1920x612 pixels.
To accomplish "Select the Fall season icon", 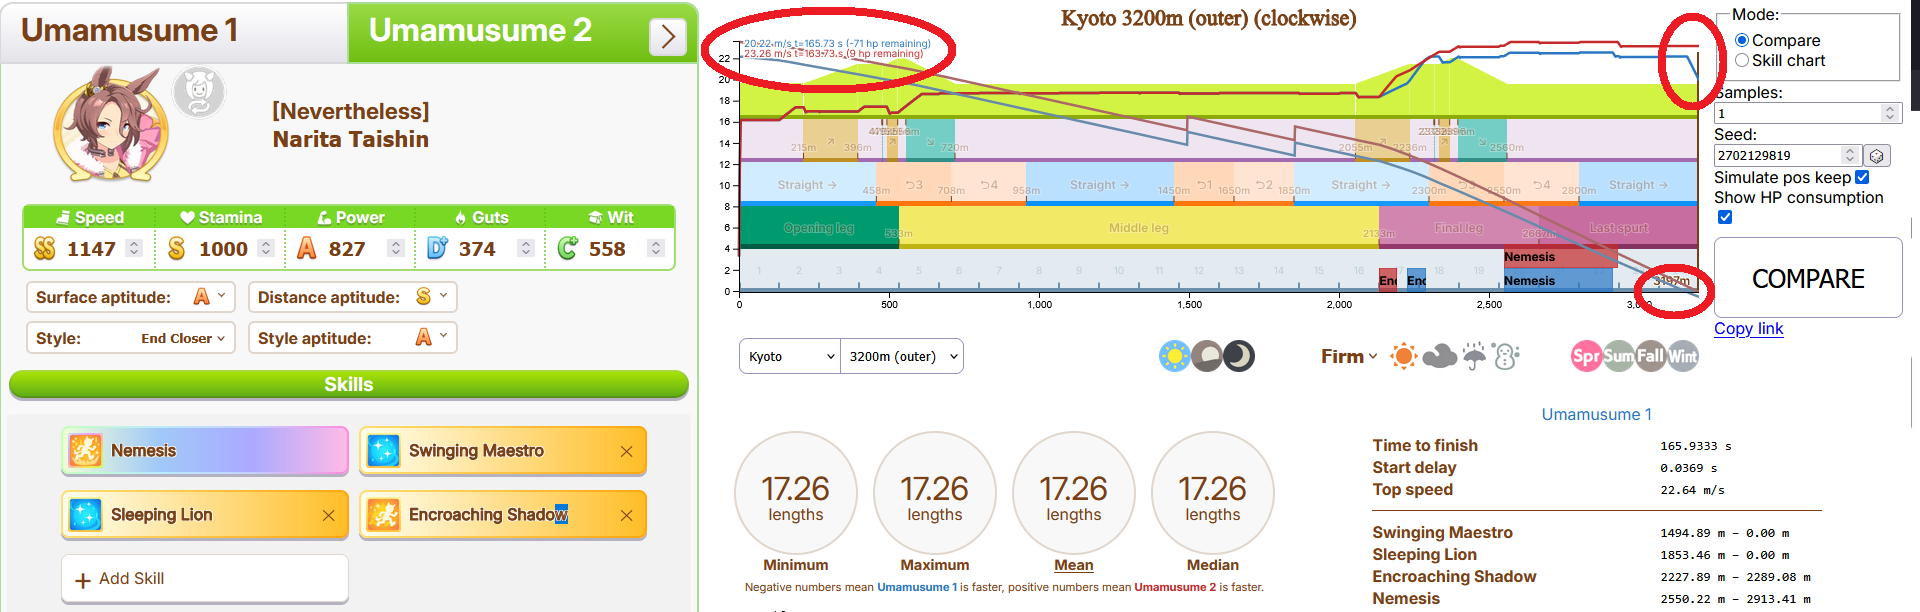I will pos(1651,356).
